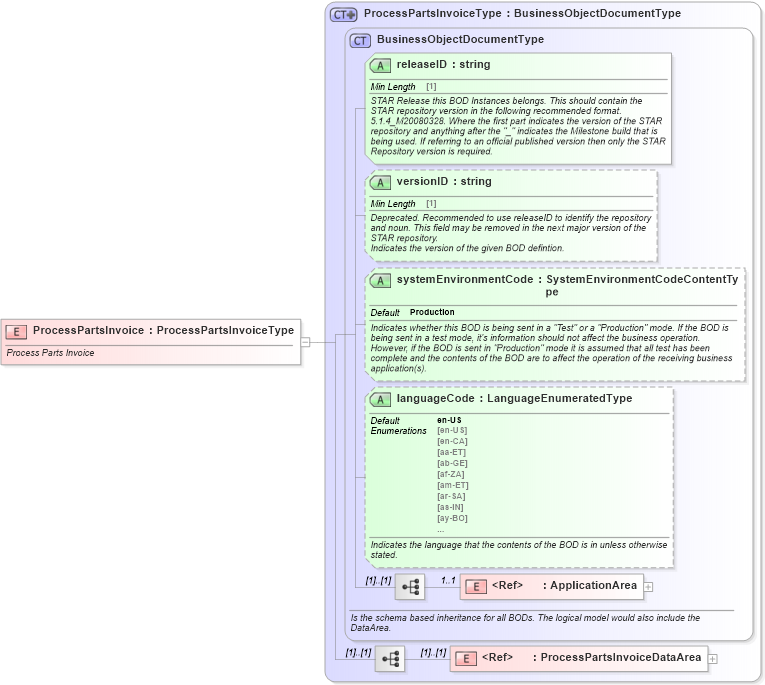
Task: Select [1]..[1] label left of ApplicationArea sequence
Action: click(379, 580)
